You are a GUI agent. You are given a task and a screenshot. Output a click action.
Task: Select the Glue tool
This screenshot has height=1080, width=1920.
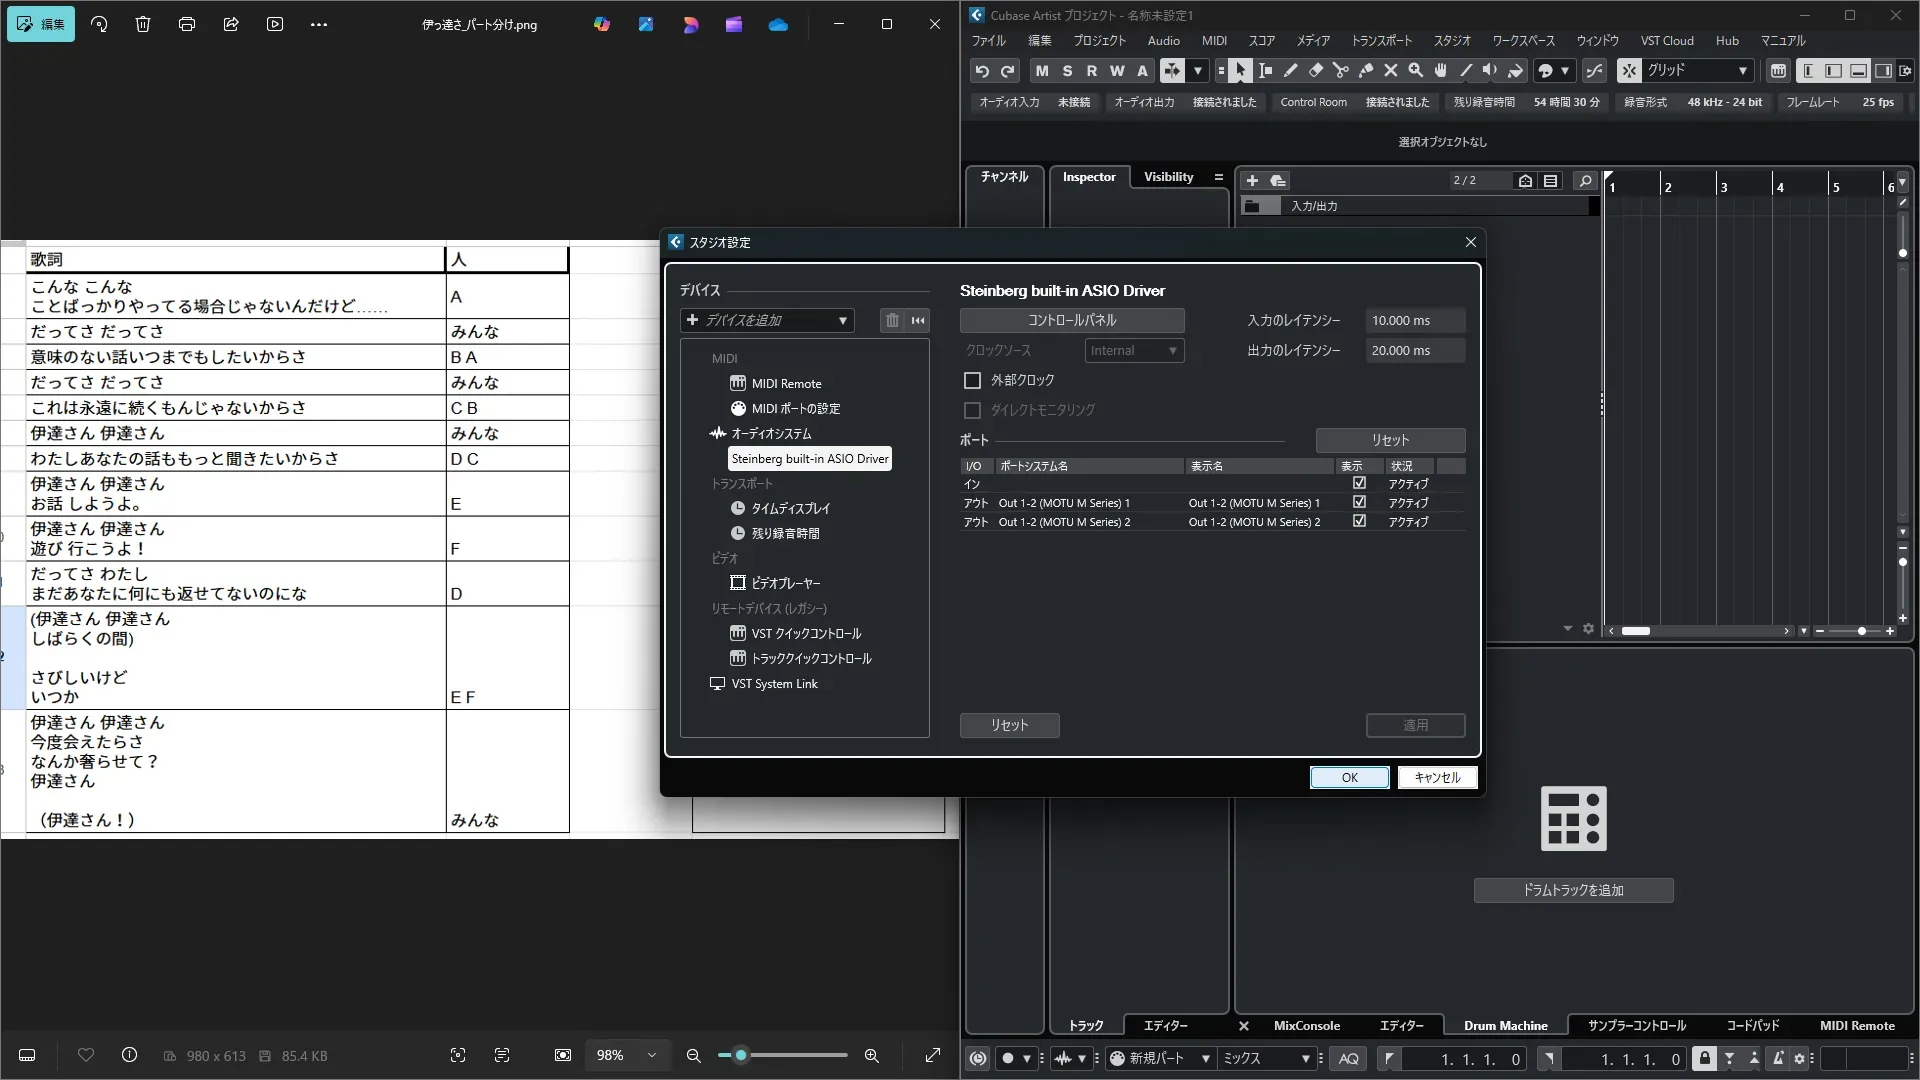(x=1365, y=70)
